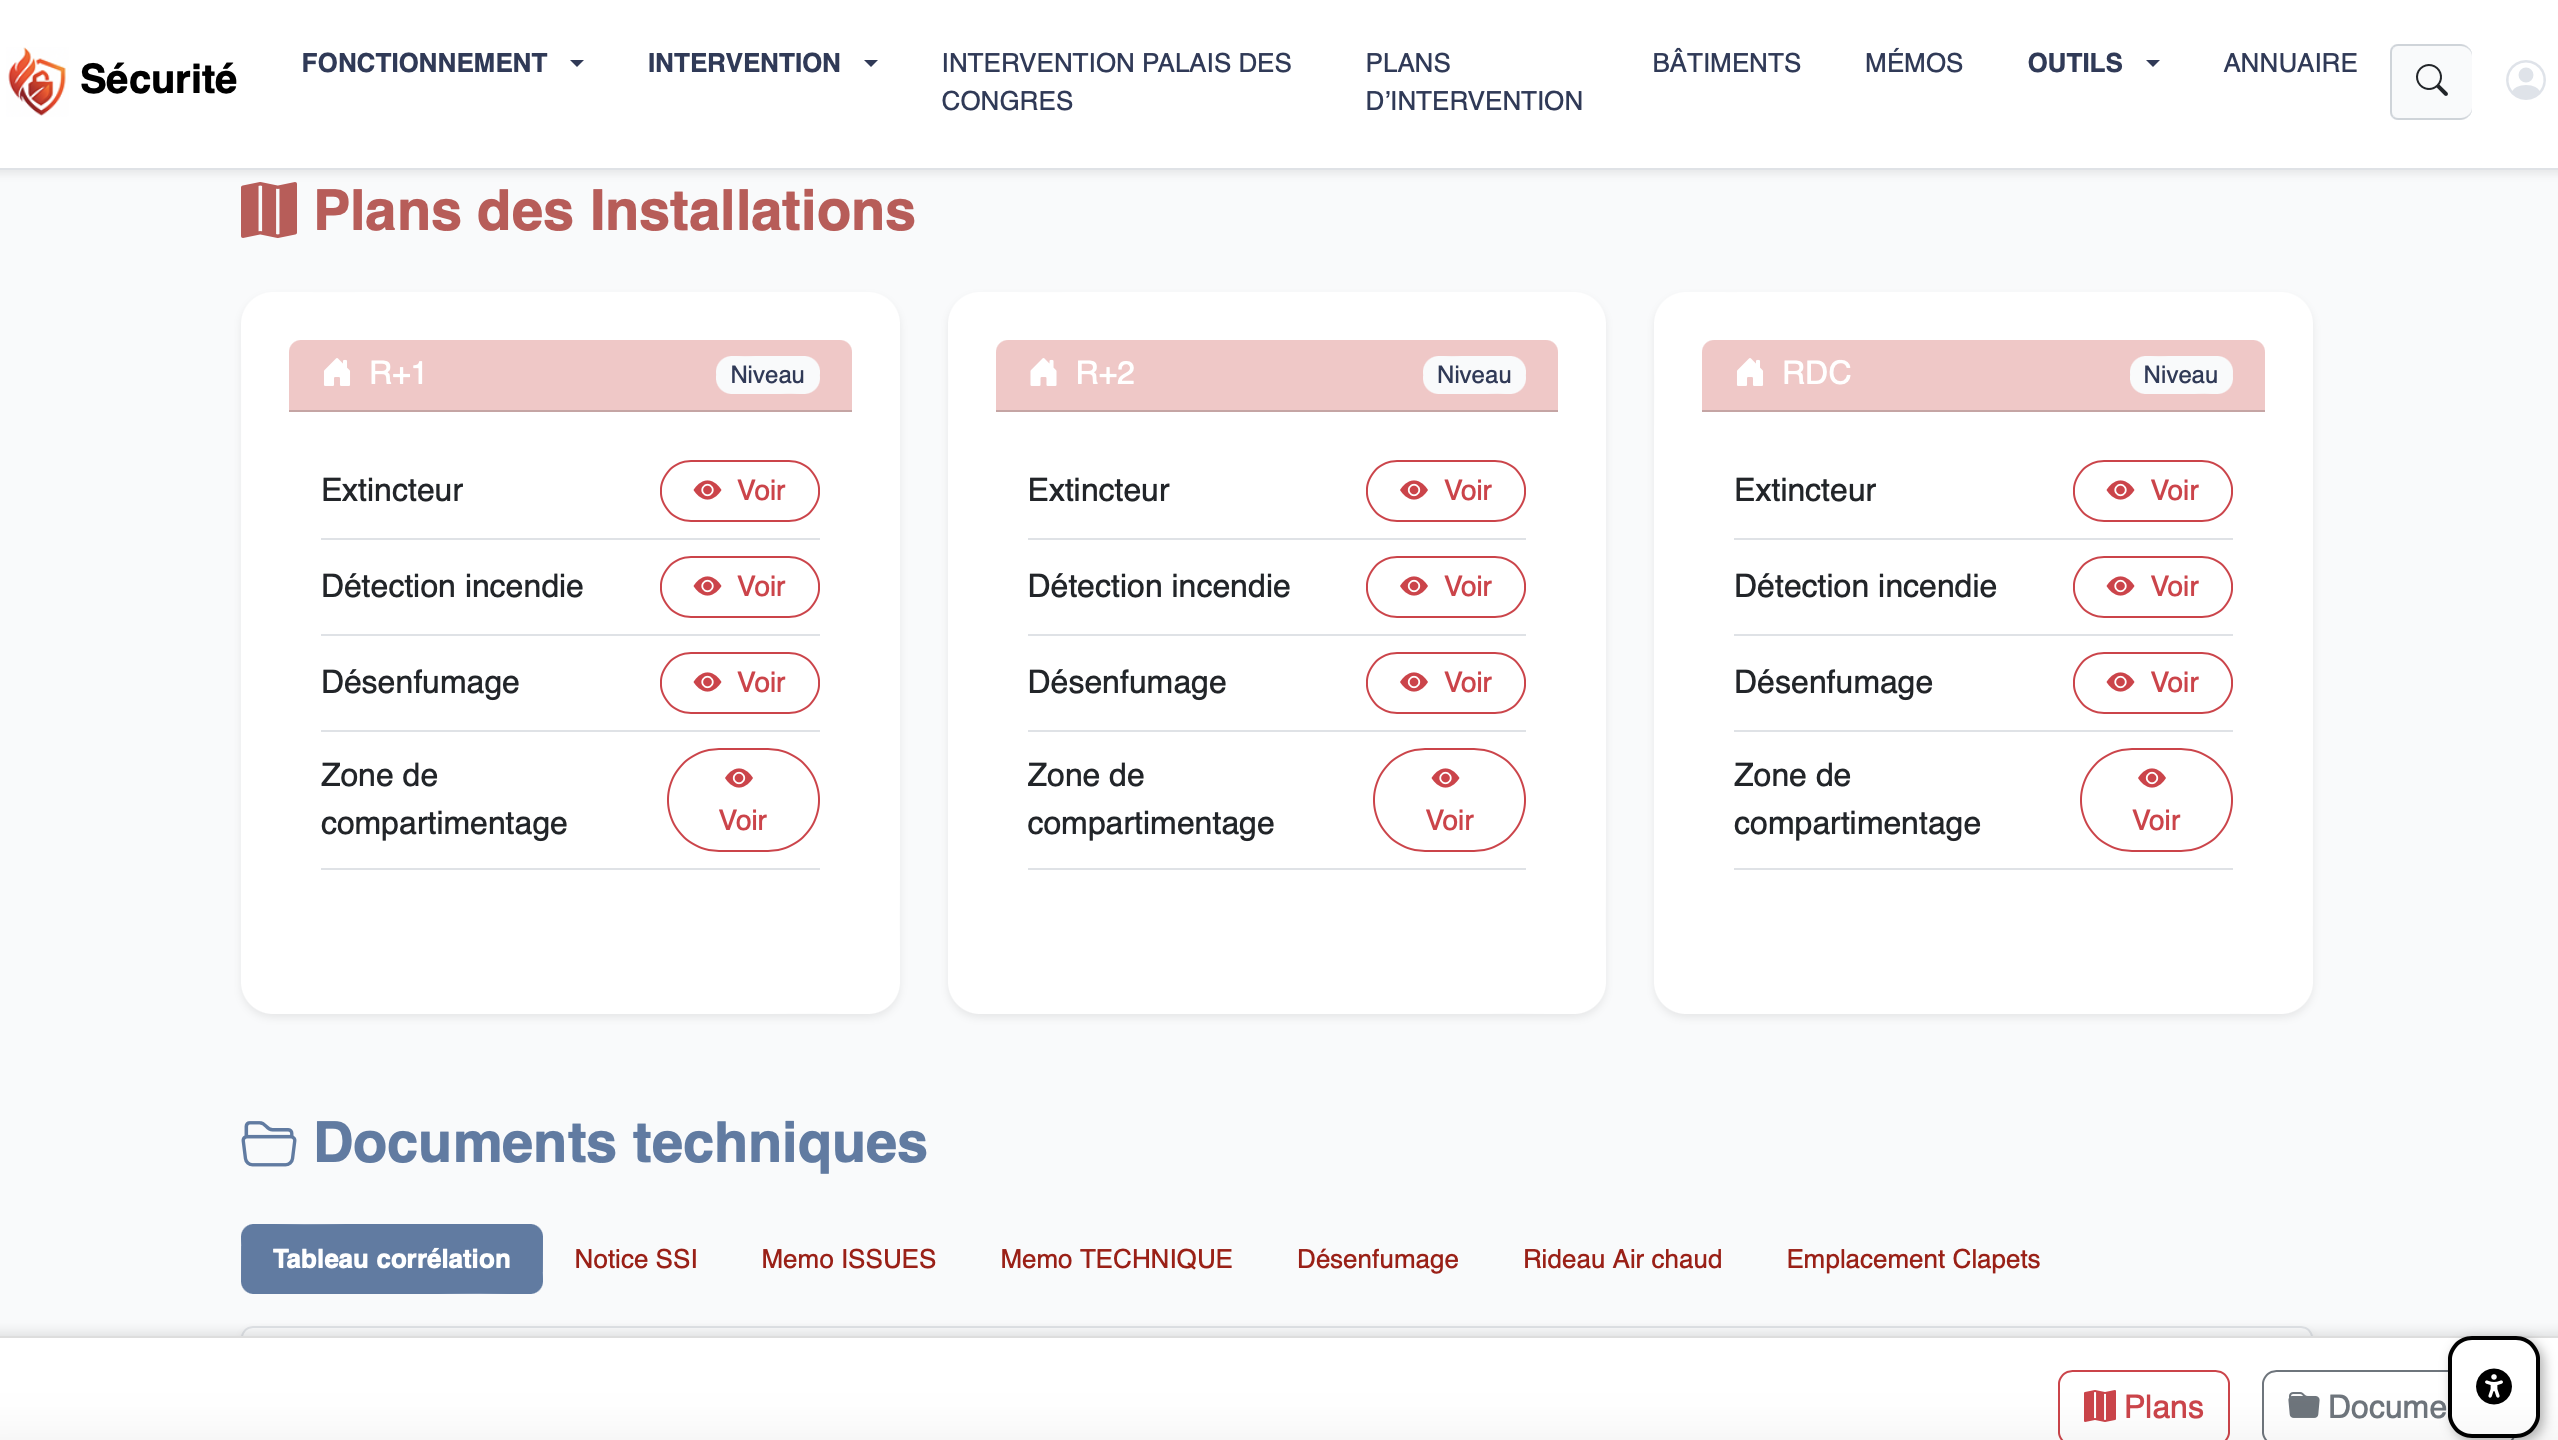This screenshot has height=1440, width=2558.
Task: View Extincteur plan for R+2
Action: click(x=1446, y=490)
